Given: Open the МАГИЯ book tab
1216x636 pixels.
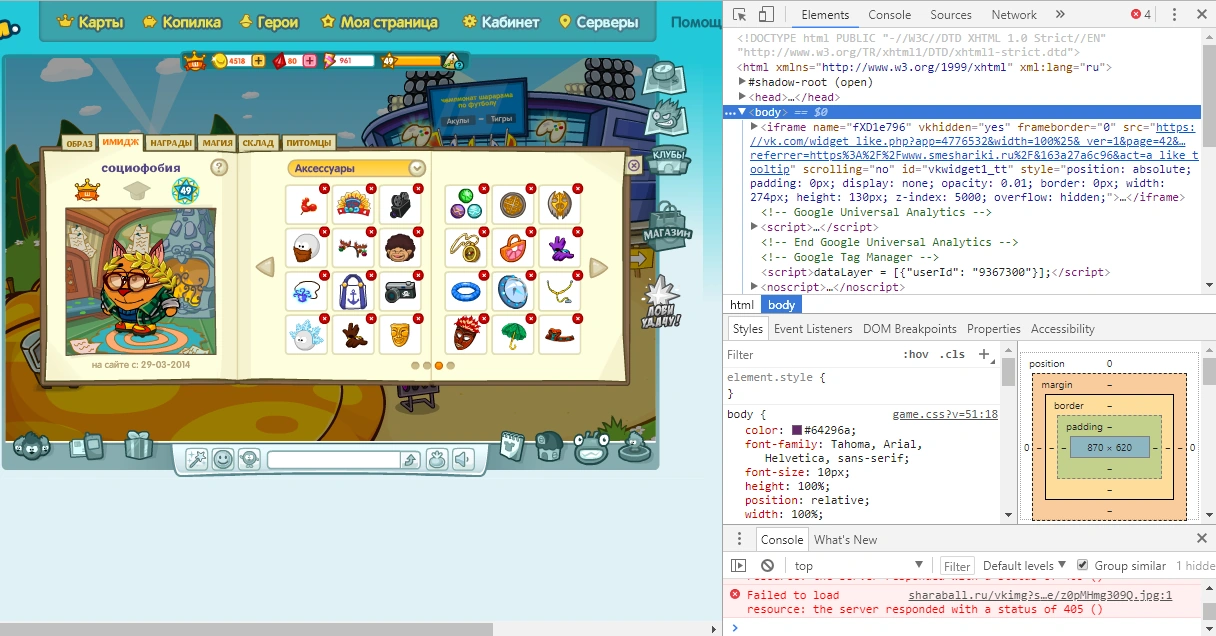Looking at the screenshot, I should click(x=215, y=143).
